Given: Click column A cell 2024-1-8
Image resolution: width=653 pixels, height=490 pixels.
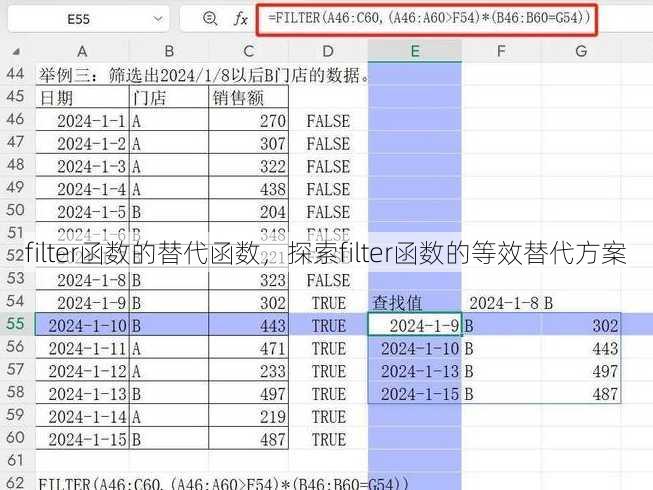Looking at the screenshot, I should click(82, 280).
